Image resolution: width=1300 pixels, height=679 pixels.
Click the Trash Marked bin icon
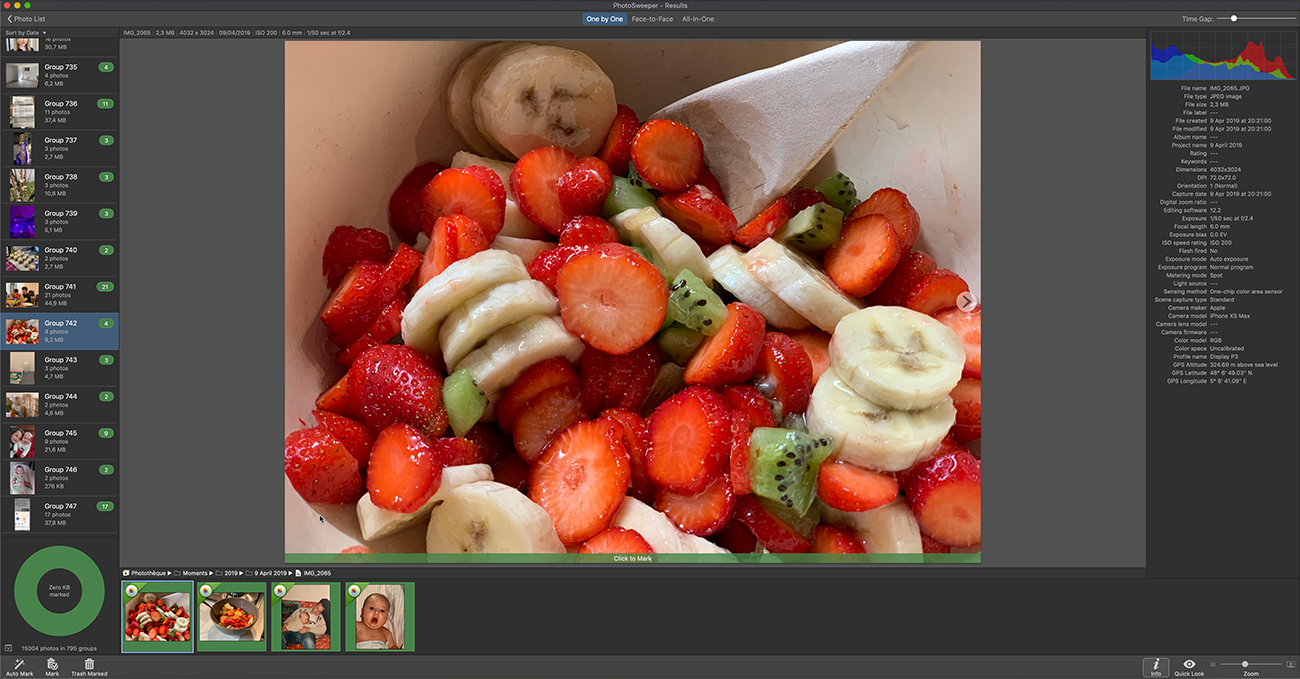click(x=89, y=664)
